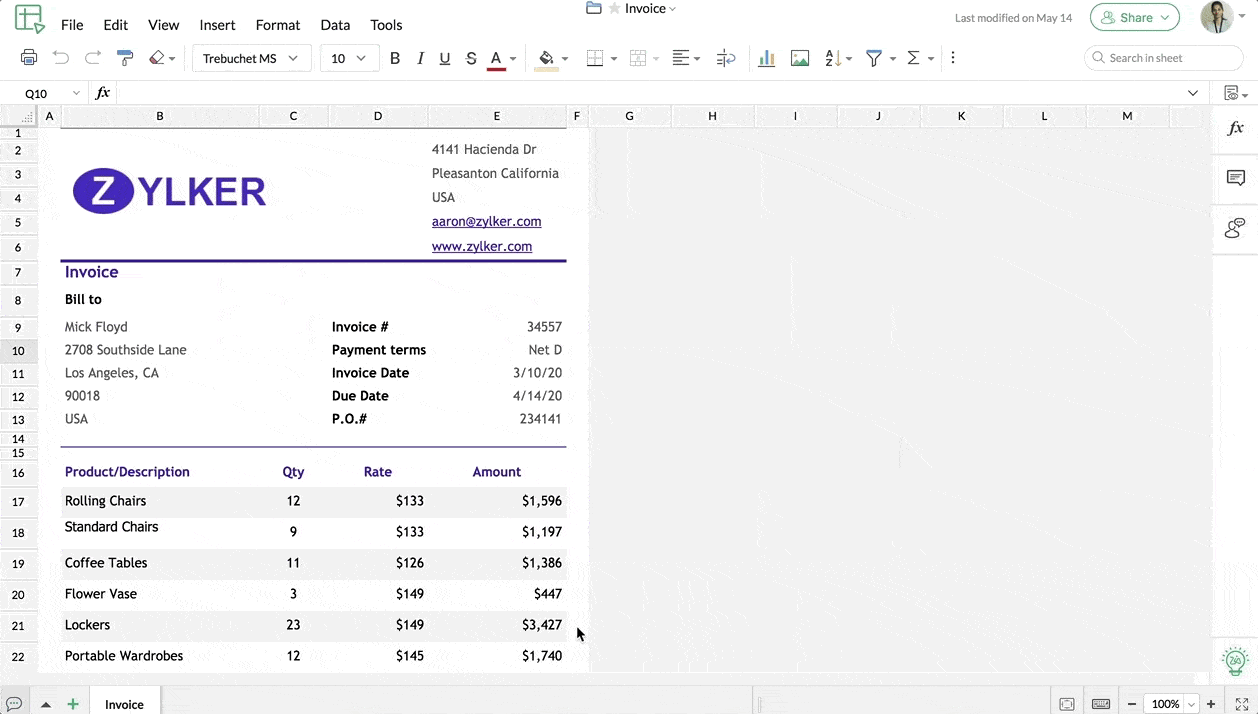Screen dimensions: 1258x714
Task: Click the Share button
Action: click(x=1135, y=17)
